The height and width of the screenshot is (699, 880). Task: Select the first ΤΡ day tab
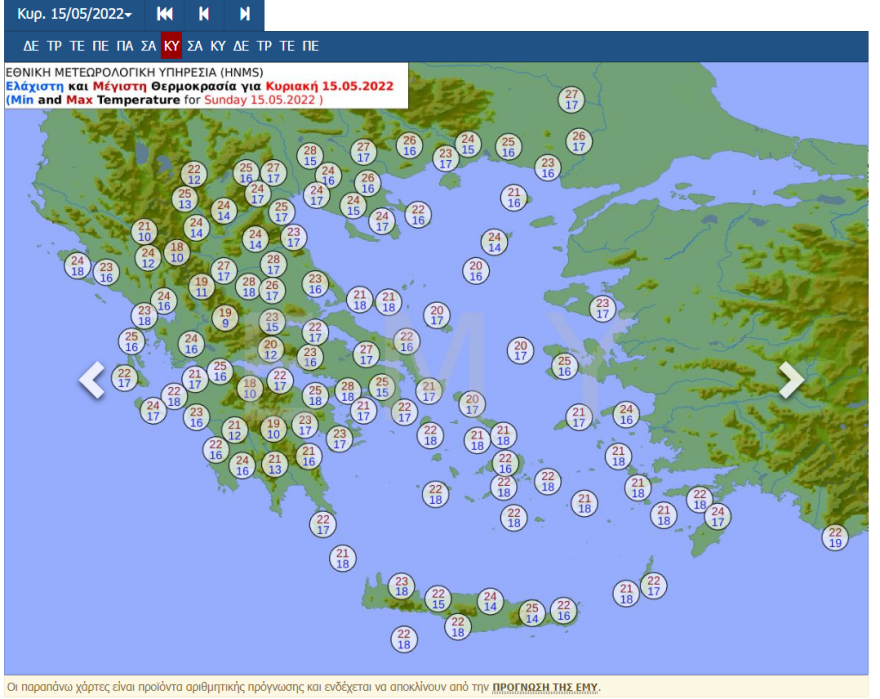tap(54, 46)
